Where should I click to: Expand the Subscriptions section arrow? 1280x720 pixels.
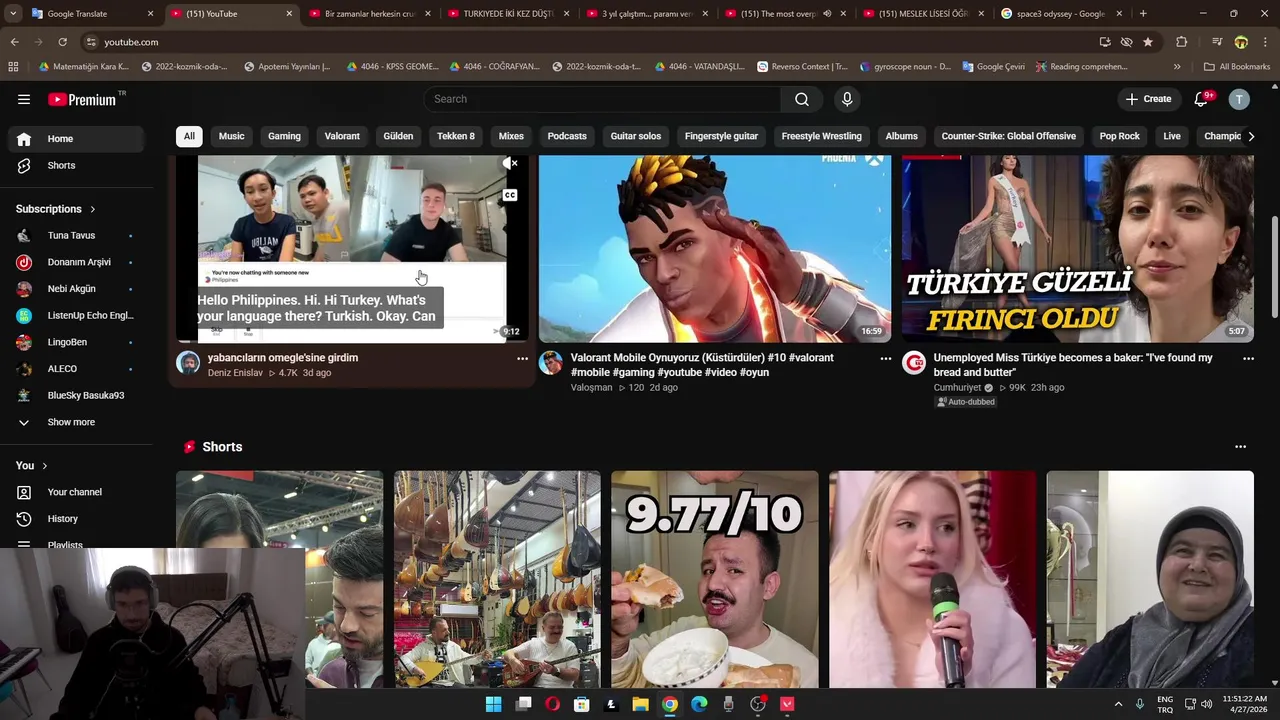click(x=93, y=209)
